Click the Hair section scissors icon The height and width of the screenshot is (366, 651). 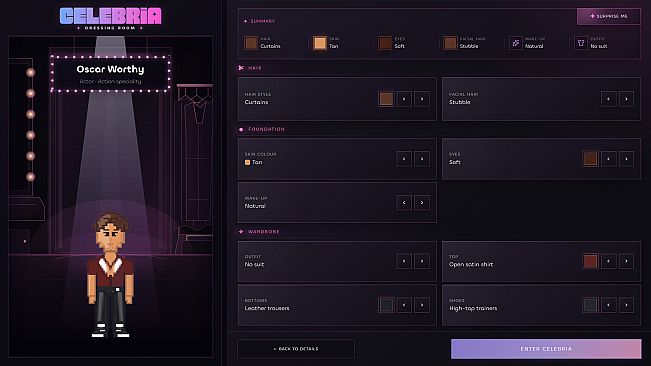[241, 68]
